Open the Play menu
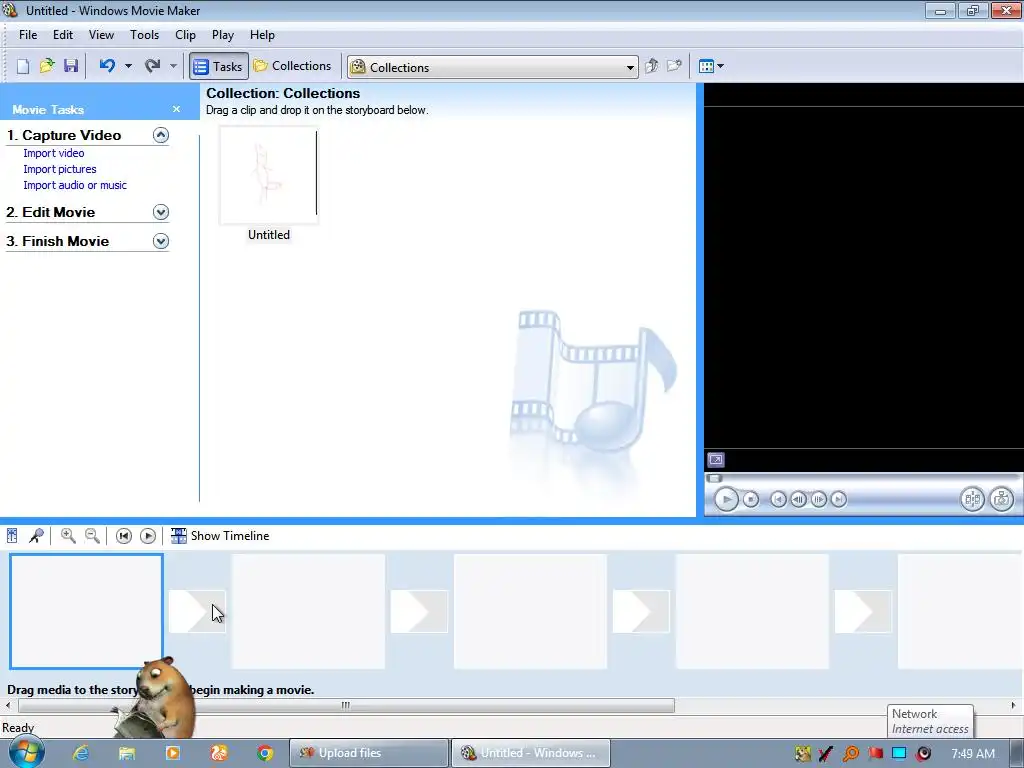1024x768 pixels. tap(223, 35)
